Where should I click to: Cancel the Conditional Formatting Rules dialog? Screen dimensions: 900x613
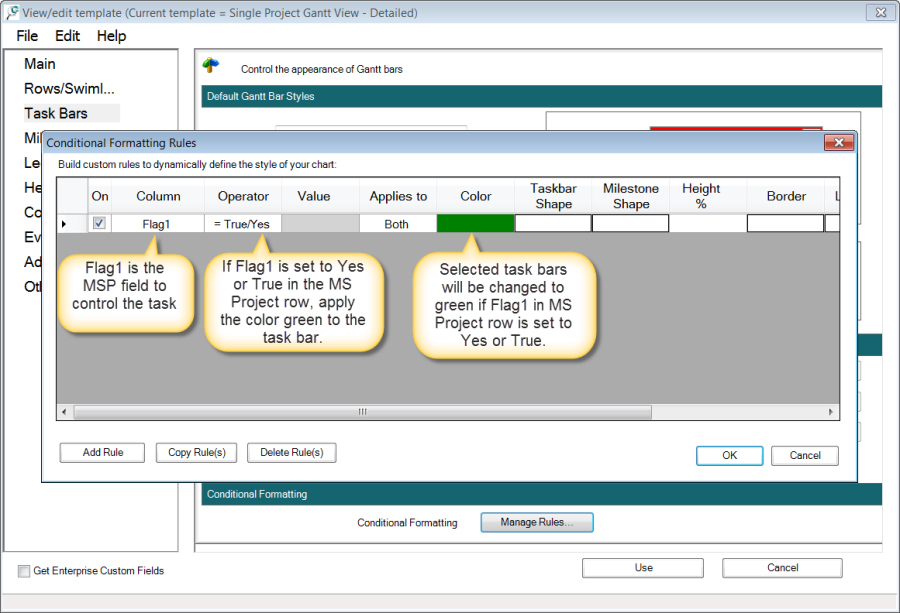click(805, 455)
